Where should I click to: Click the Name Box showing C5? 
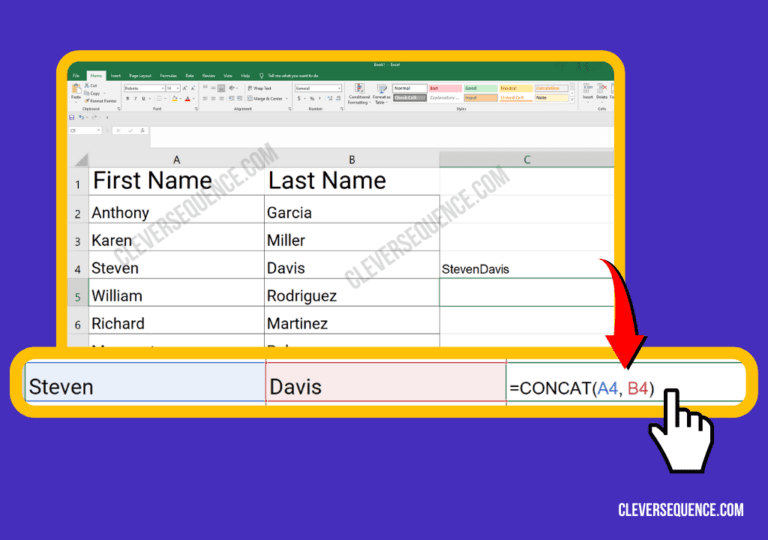coord(85,130)
